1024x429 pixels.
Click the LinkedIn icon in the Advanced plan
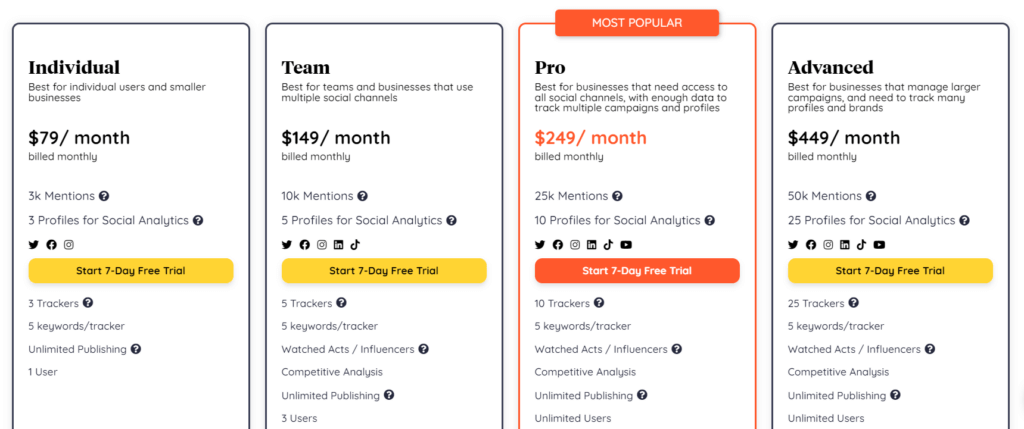[x=844, y=245]
